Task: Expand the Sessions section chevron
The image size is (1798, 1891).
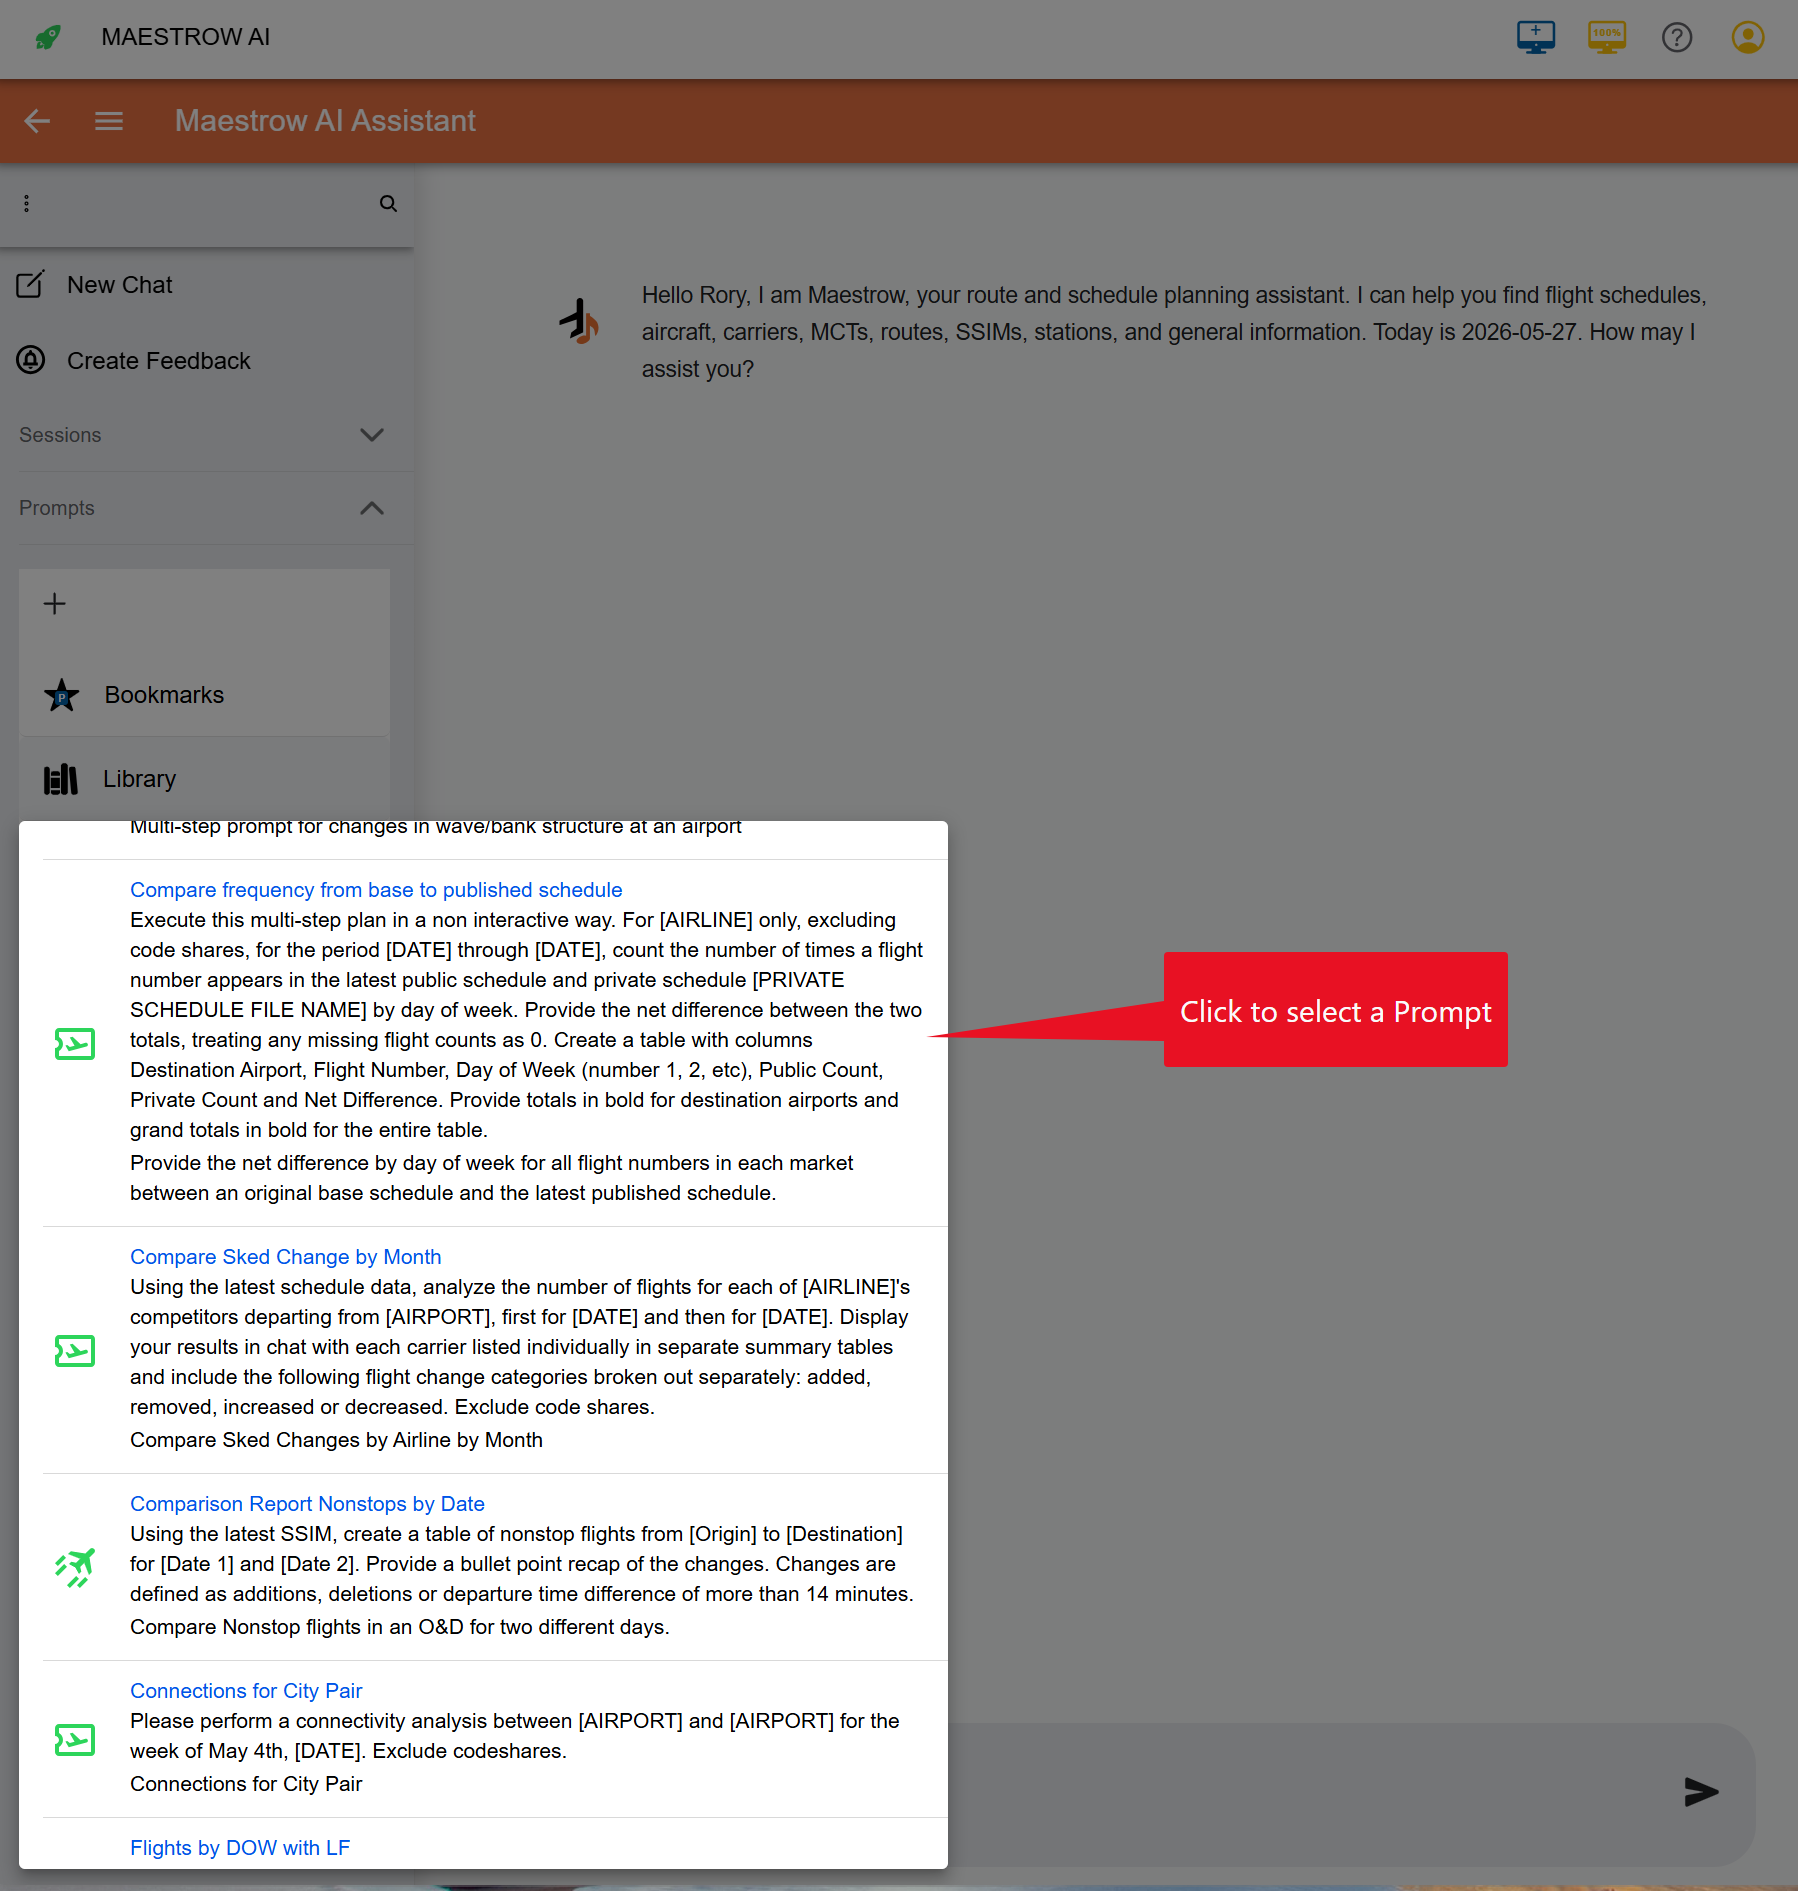Action: (372, 435)
